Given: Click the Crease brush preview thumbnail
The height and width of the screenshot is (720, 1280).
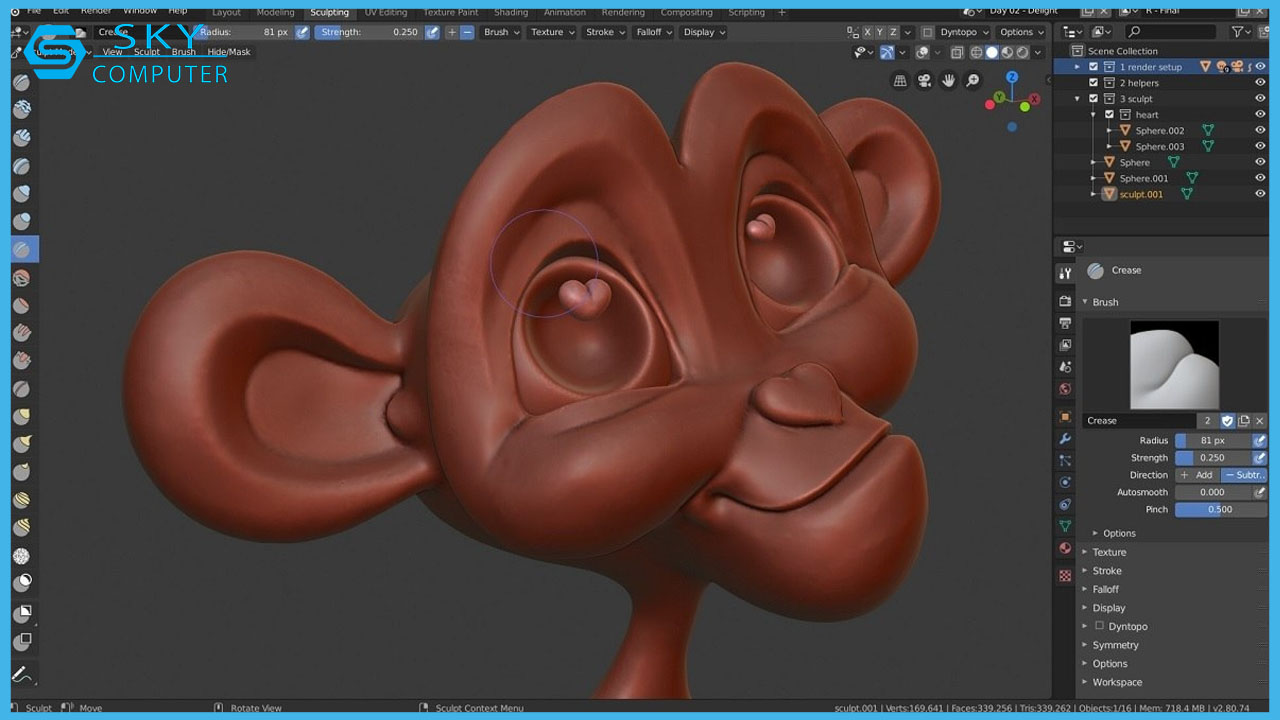Looking at the screenshot, I should pyautogui.click(x=1174, y=365).
